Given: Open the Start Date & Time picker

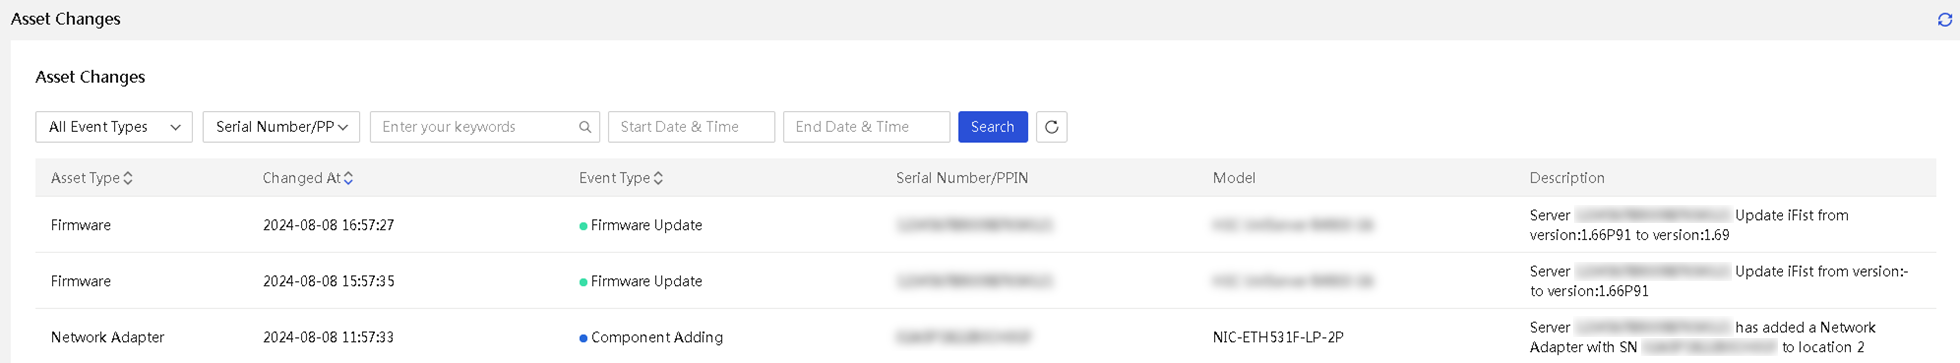Looking at the screenshot, I should [x=691, y=127].
